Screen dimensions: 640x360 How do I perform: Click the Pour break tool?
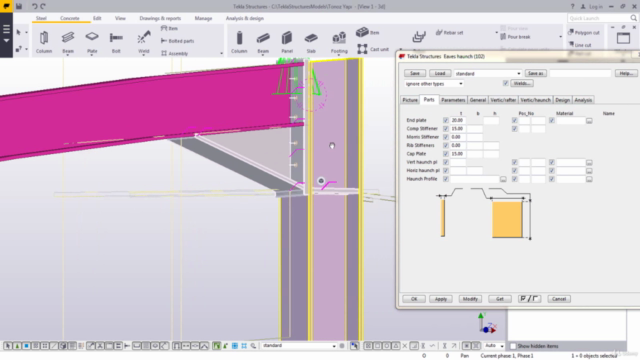tap(515, 37)
